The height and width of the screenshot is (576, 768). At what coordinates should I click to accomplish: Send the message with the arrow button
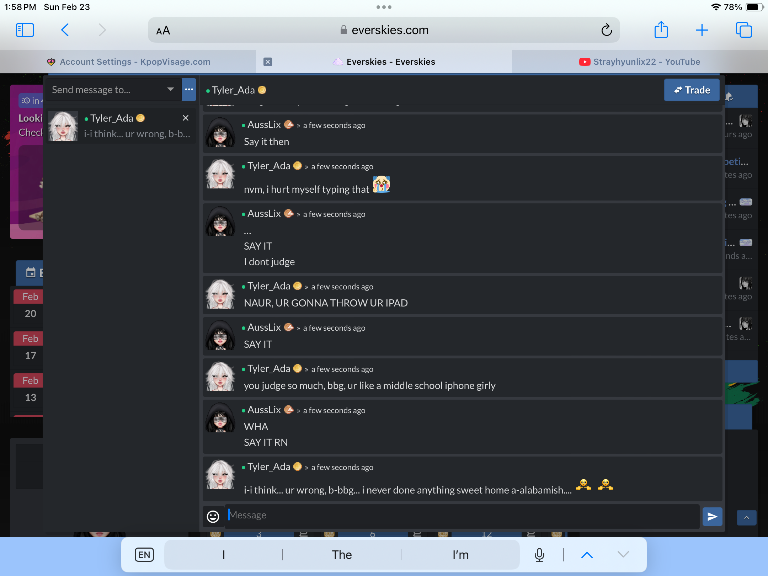(x=712, y=516)
